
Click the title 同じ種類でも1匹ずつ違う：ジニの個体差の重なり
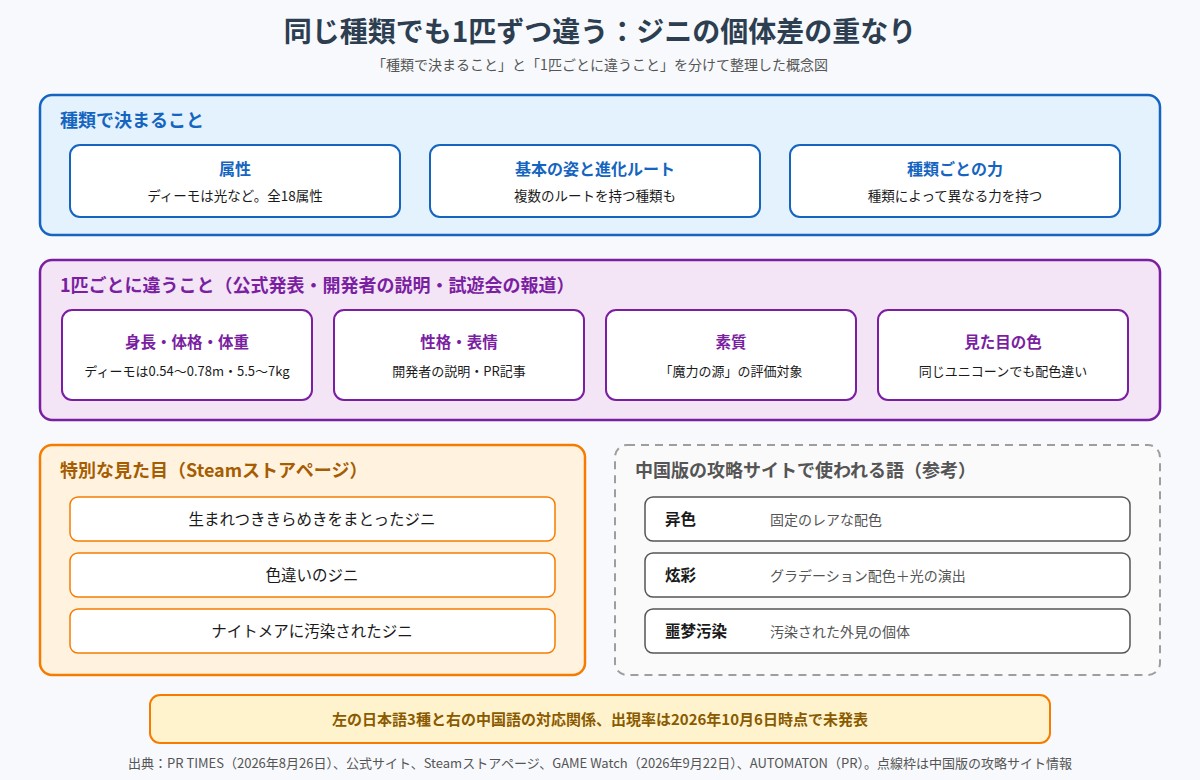click(x=600, y=31)
